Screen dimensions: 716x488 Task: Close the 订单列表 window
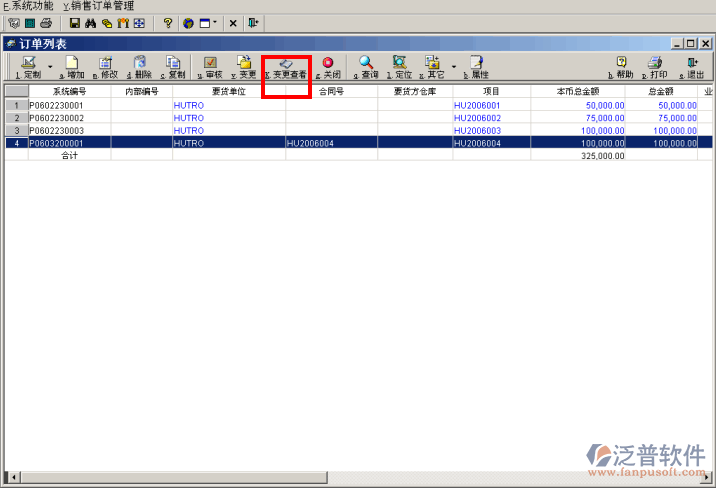705,44
